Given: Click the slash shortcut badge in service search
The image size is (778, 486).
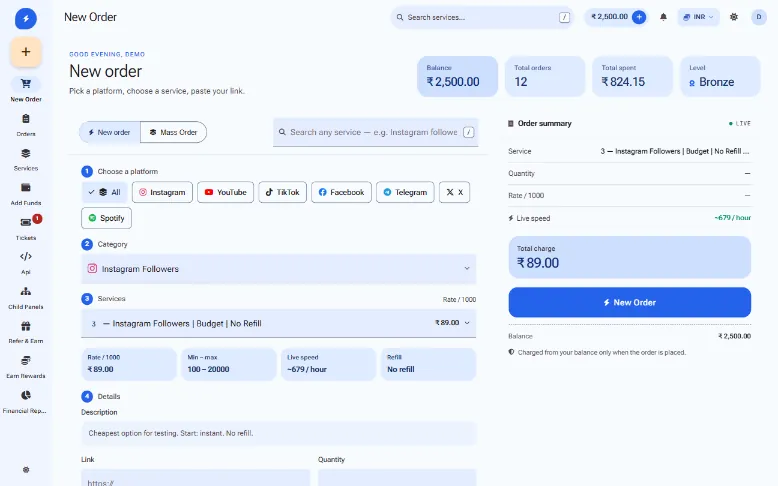Looking at the screenshot, I should (468, 132).
